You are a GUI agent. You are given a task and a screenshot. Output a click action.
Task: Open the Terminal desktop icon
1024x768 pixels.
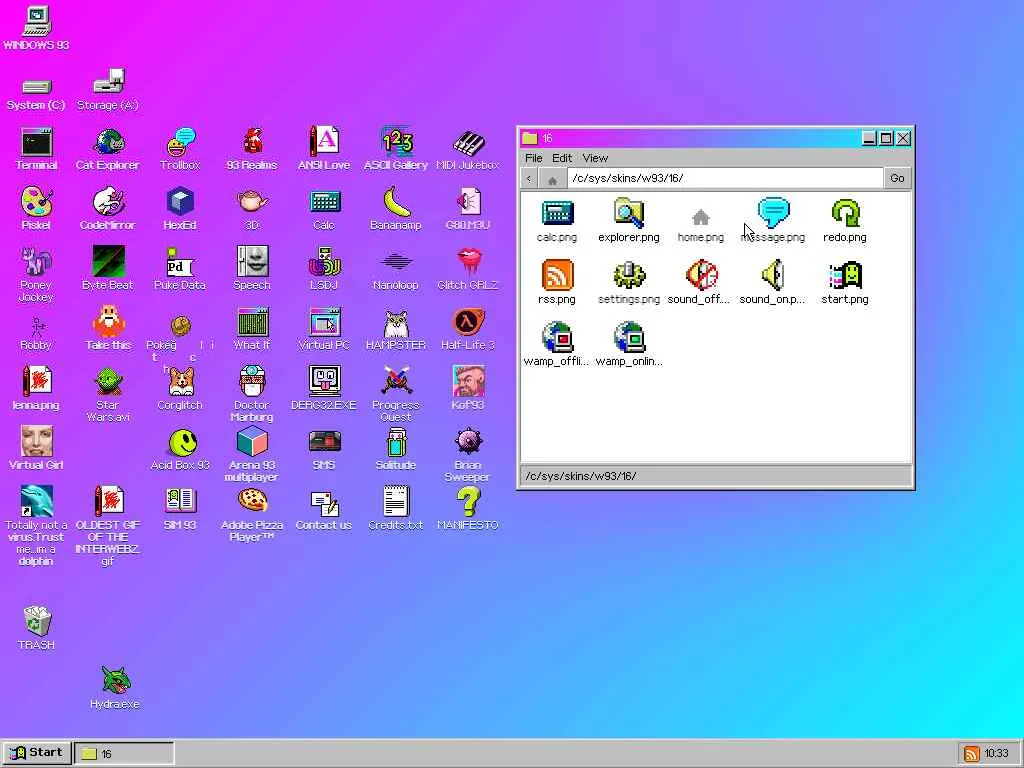point(37,150)
